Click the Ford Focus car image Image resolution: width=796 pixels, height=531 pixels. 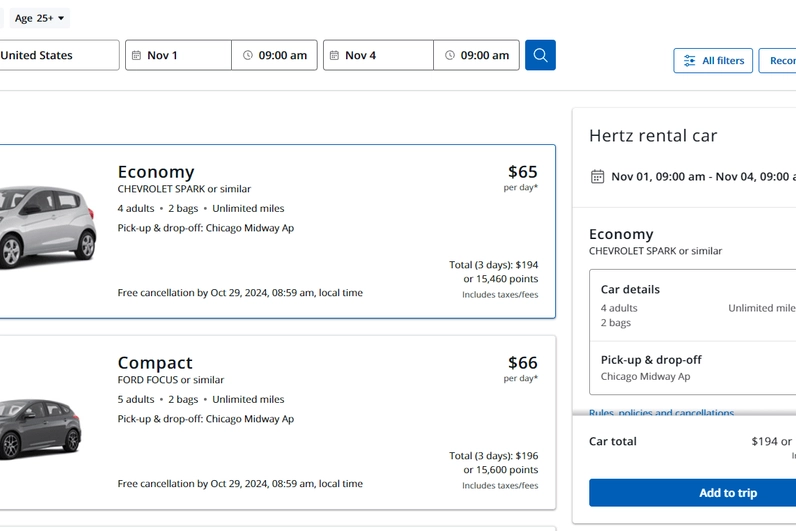(40, 428)
